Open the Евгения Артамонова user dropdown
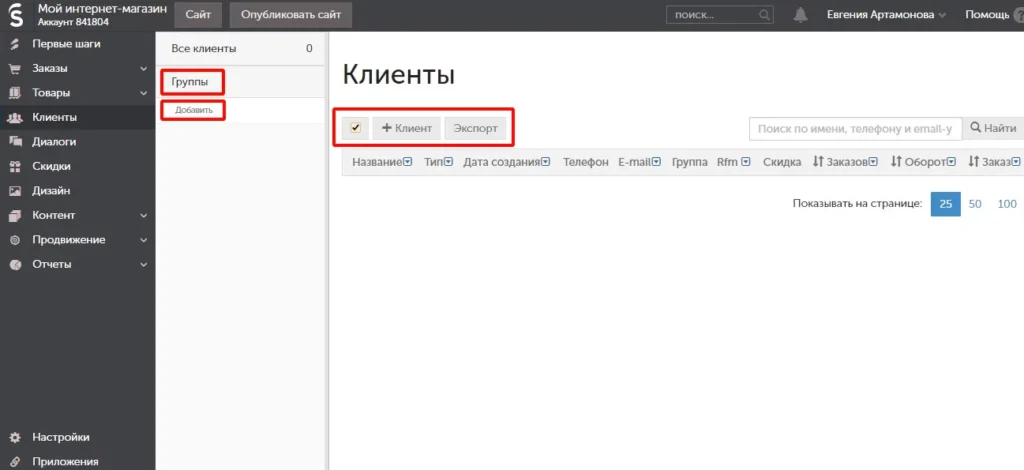Screen dimensions: 1024x470 [x=886, y=15]
